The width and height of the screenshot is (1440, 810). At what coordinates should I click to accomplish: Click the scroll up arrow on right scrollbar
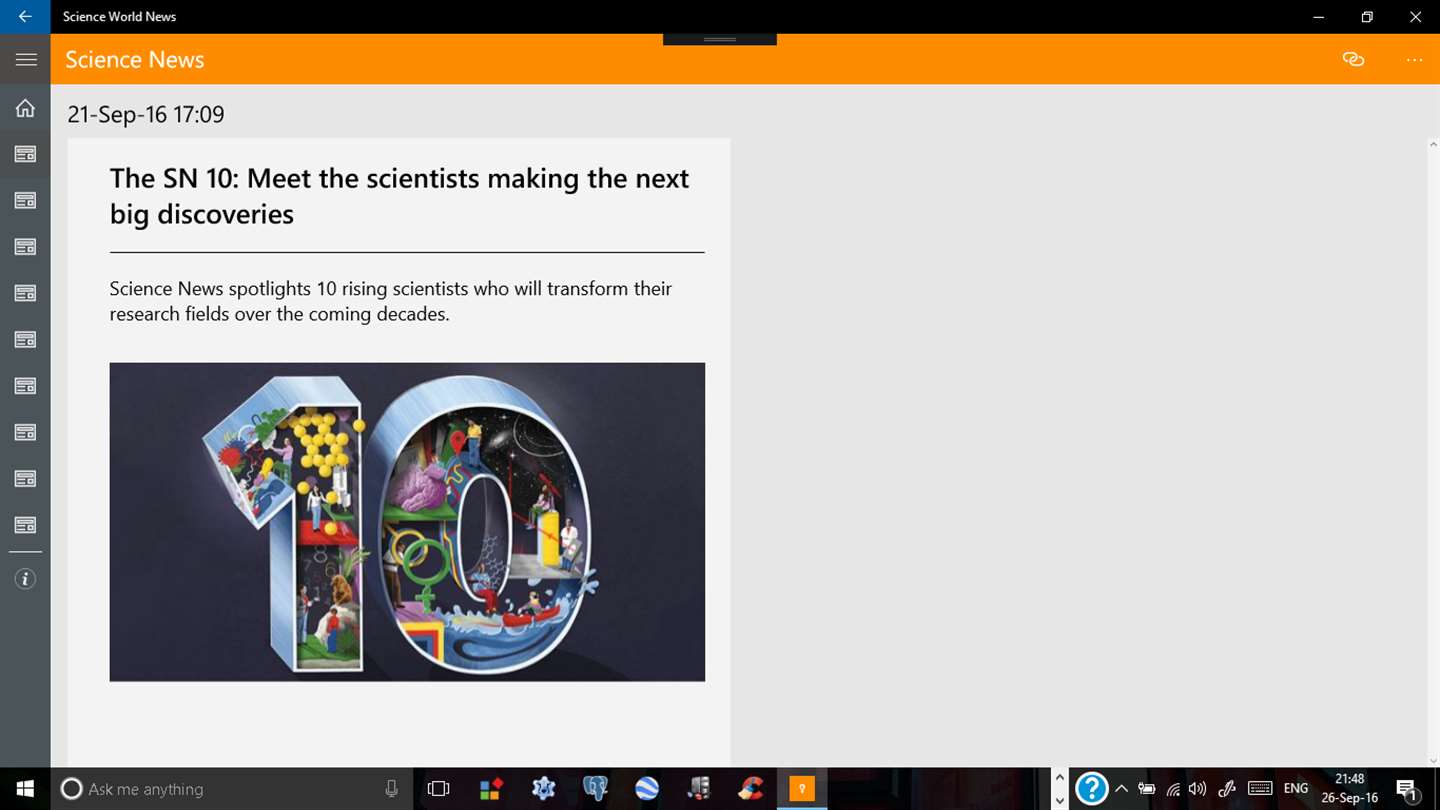pos(1433,145)
